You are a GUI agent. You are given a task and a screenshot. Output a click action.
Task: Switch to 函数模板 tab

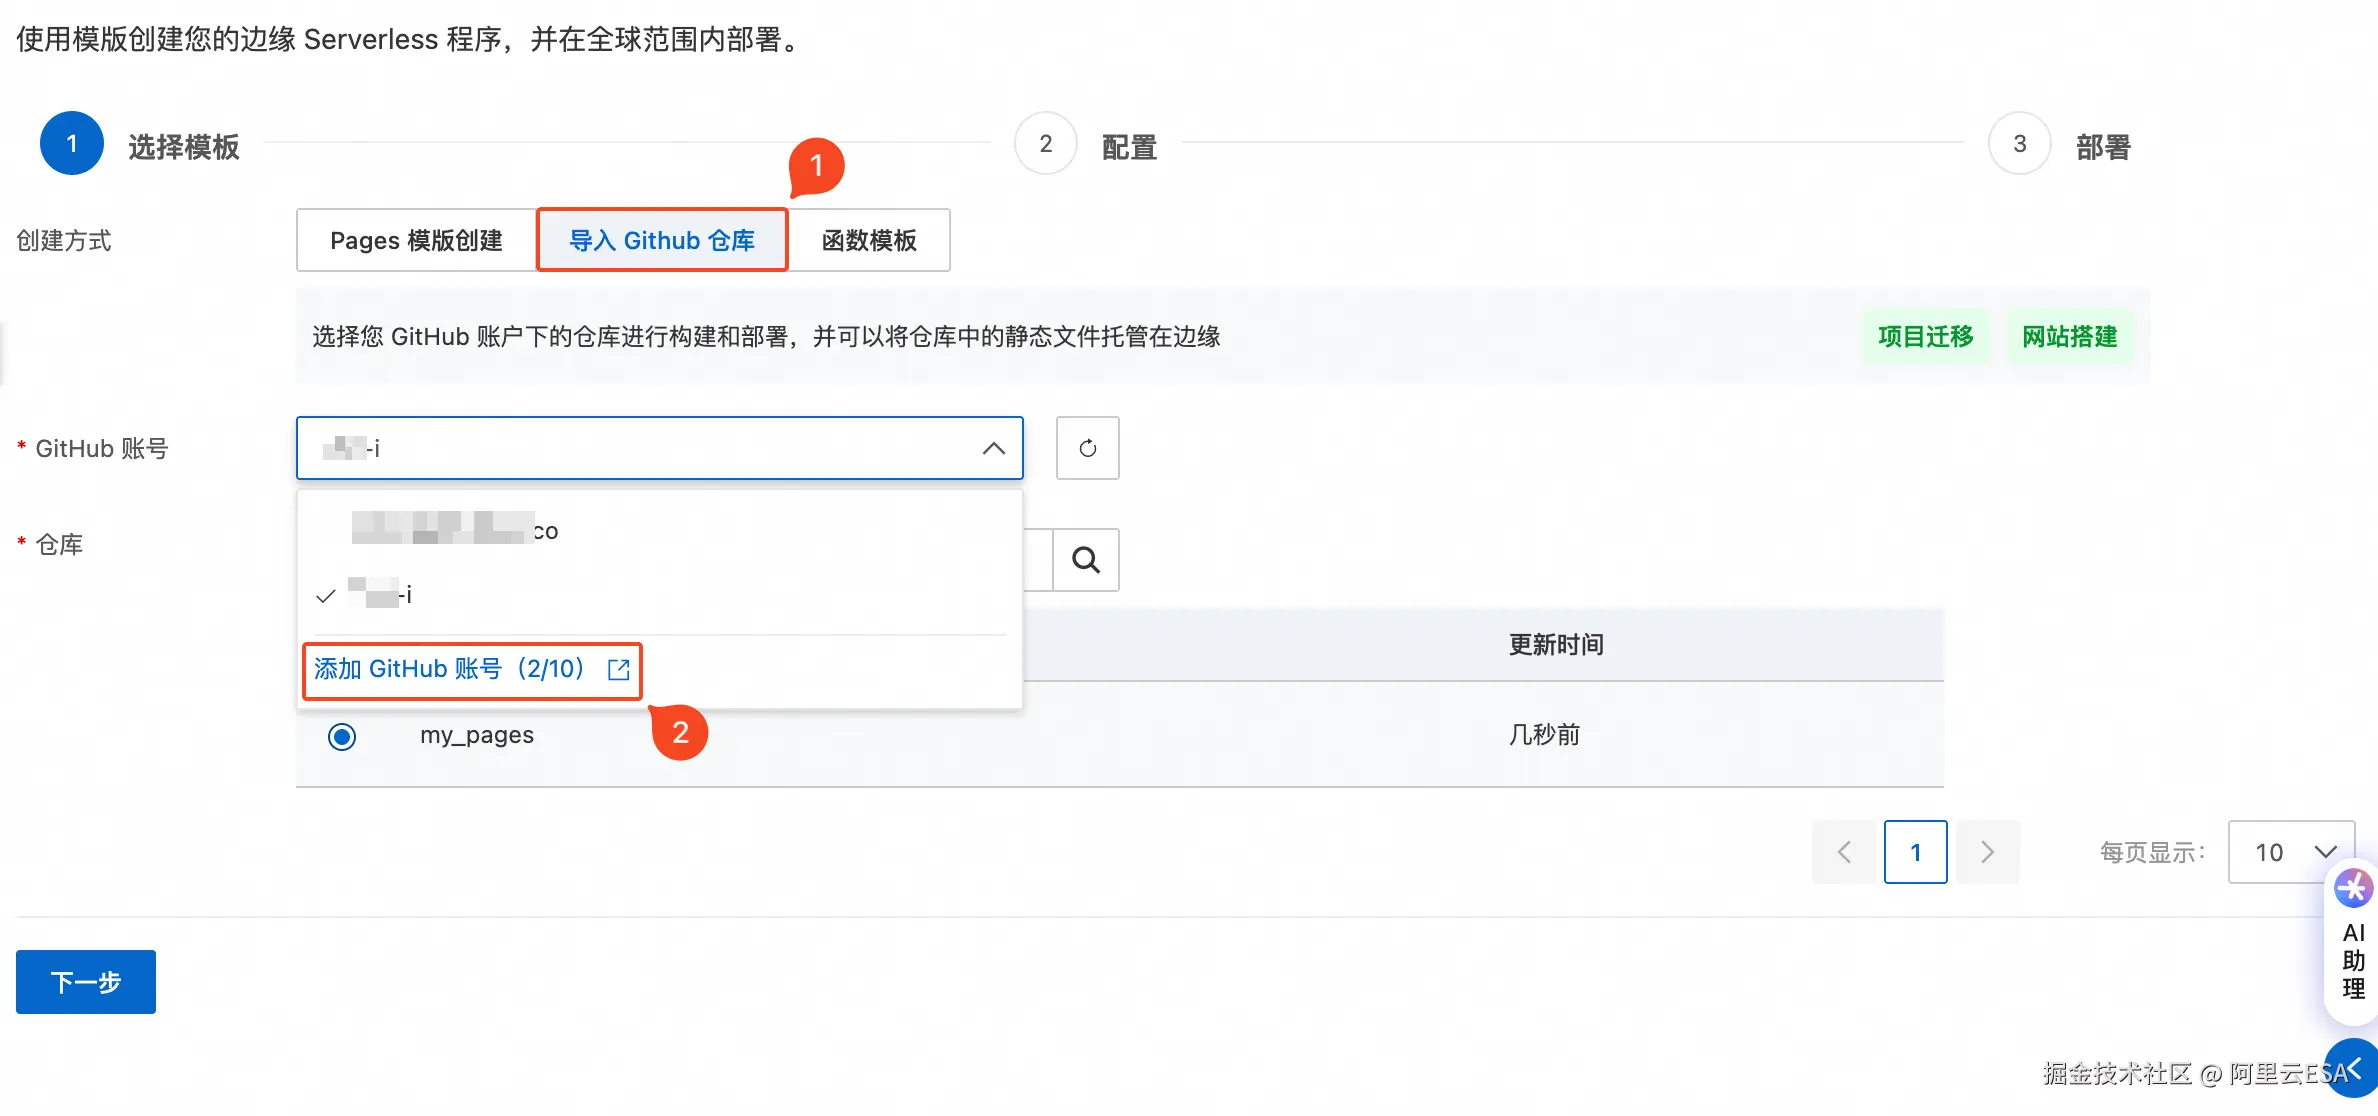click(x=869, y=240)
